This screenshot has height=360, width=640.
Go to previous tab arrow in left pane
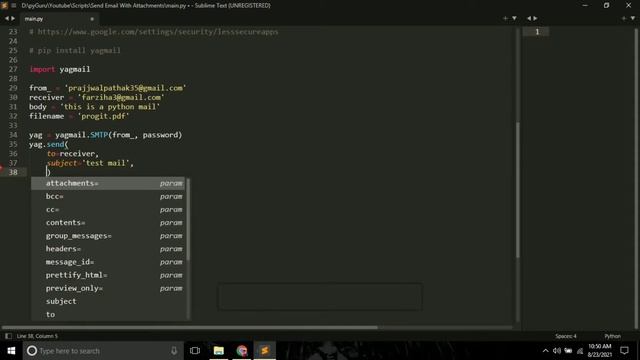[7, 18]
